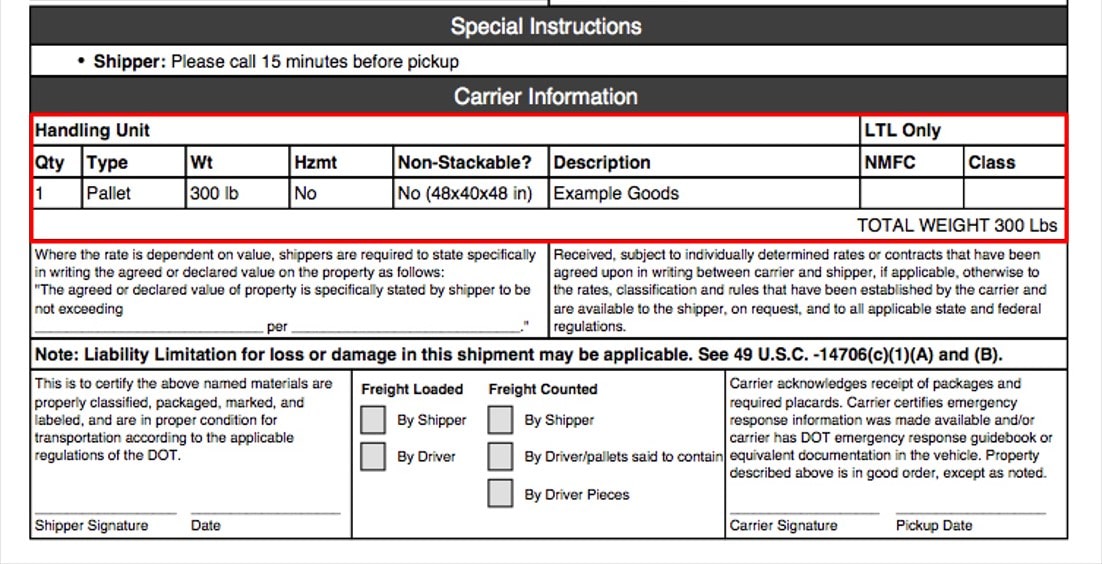Select the Special Instructions header
This screenshot has width=1102, height=564.
coord(548,27)
